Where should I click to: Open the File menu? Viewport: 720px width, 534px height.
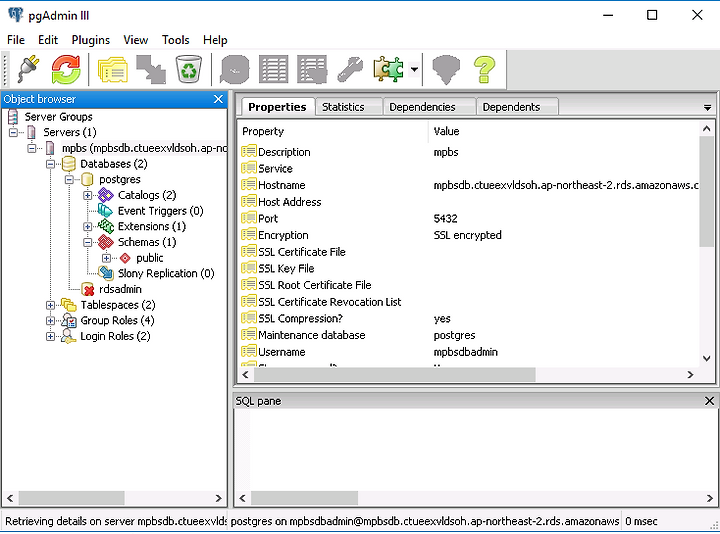(16, 40)
